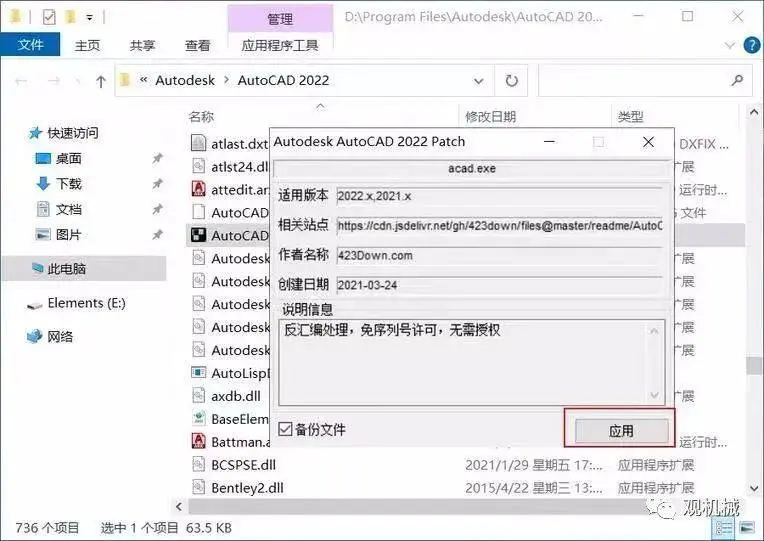The width and height of the screenshot is (764, 541).
Task: Click the 应用 button in Patch dialog
Action: [x=621, y=430]
